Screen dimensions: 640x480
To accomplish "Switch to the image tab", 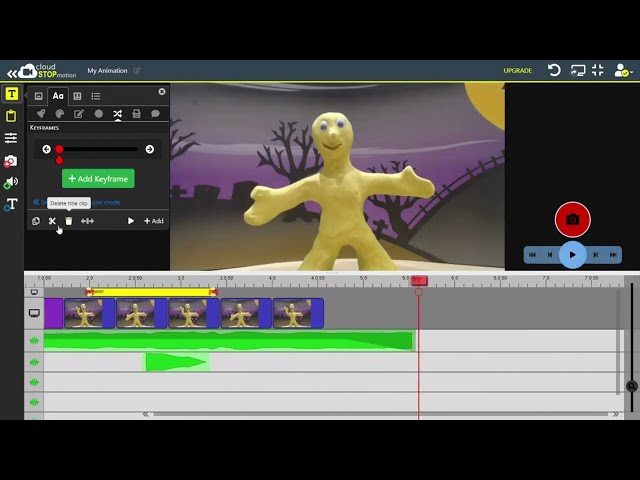I will (x=38, y=96).
